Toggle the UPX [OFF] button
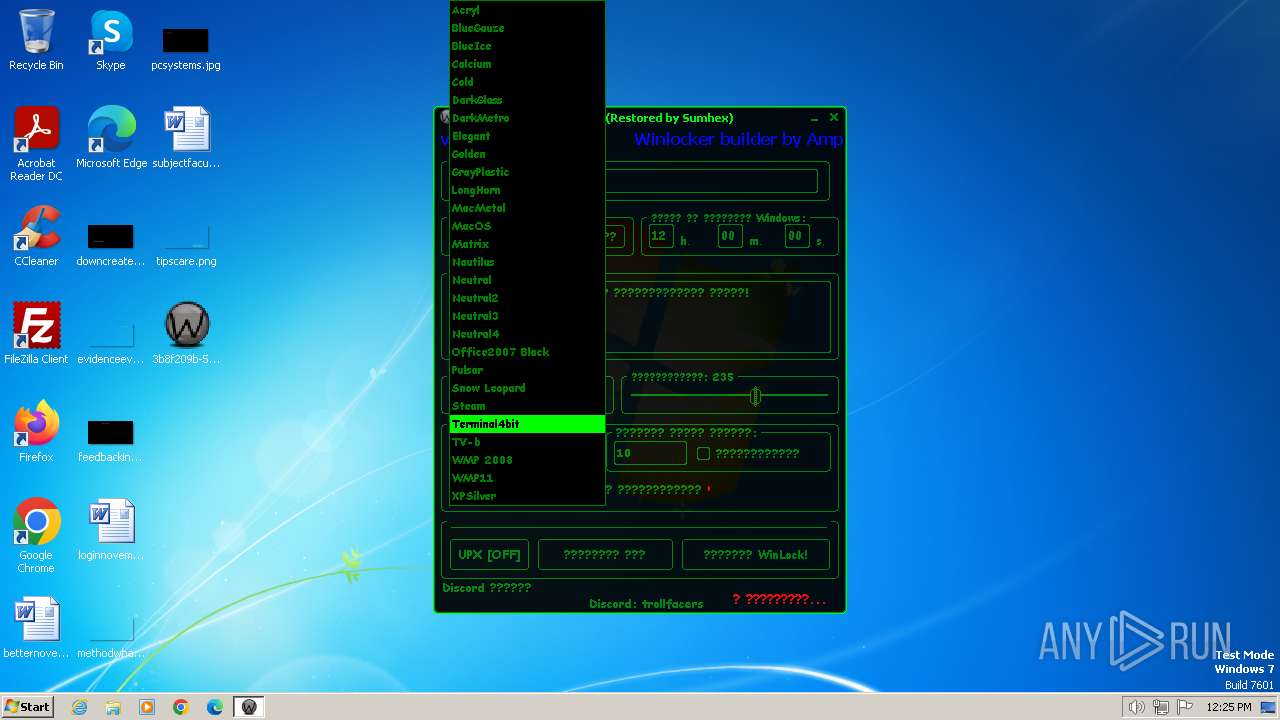 489,554
